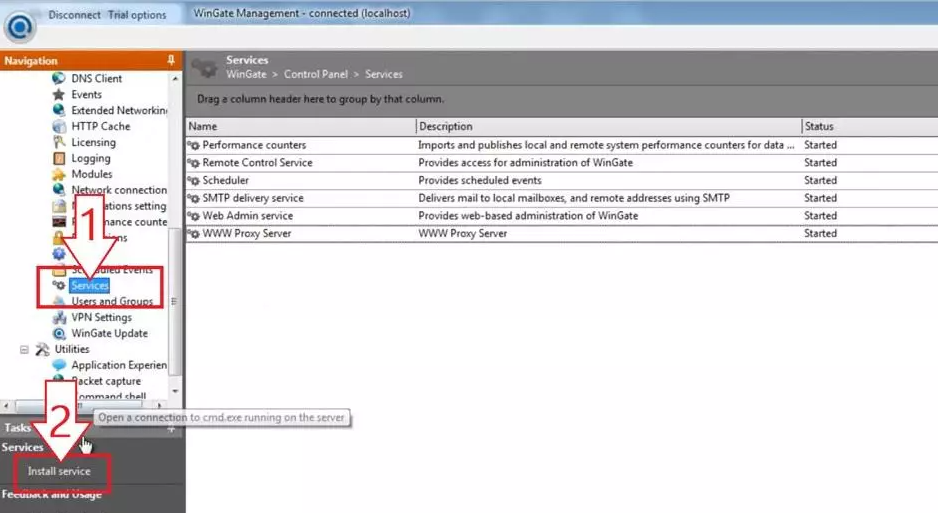This screenshot has height=513, width=939.
Task: Click the Description column header
Action: pyautogui.click(x=608, y=127)
